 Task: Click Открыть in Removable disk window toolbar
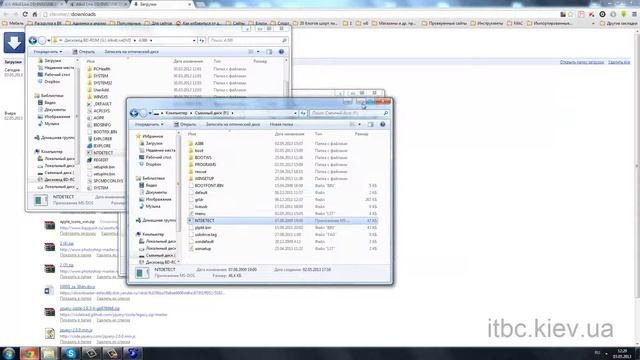(x=185, y=124)
